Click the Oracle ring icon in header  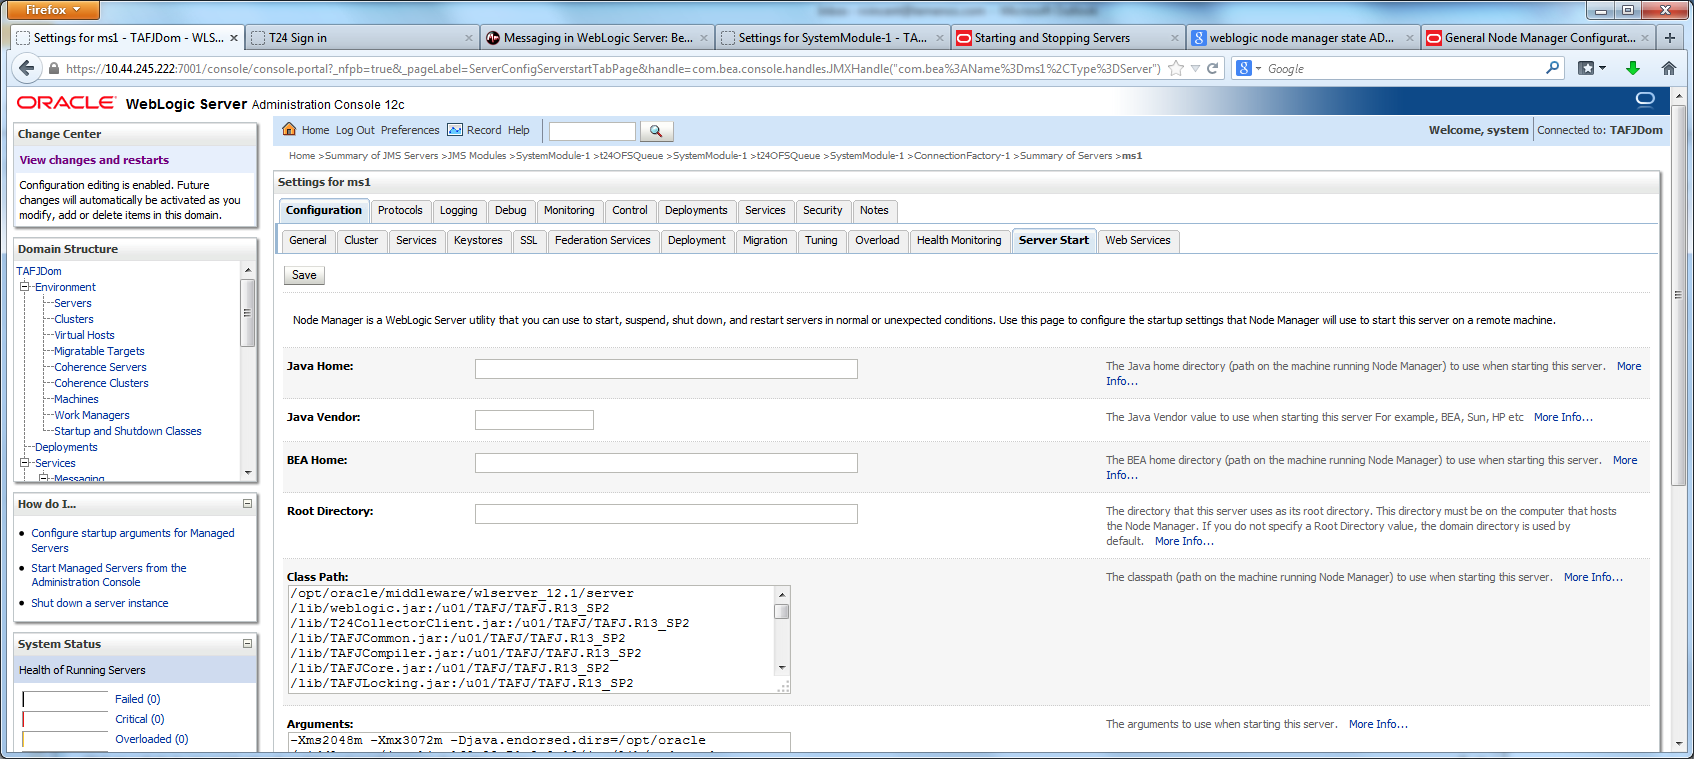pyautogui.click(x=1645, y=99)
